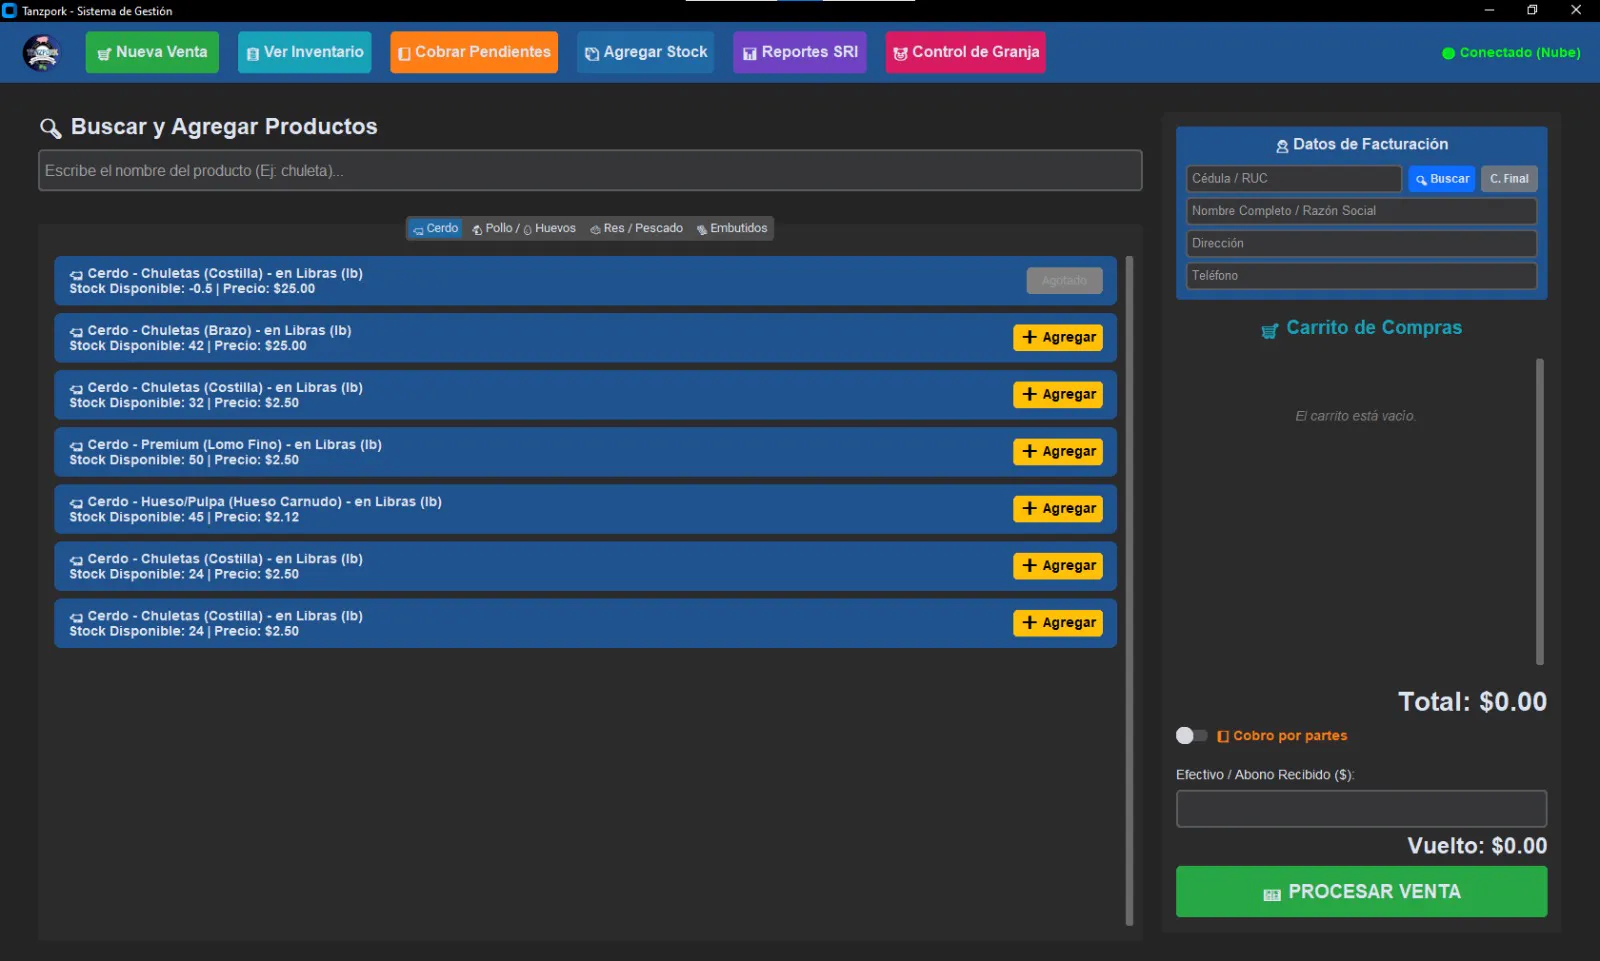This screenshot has height=961, width=1600.
Task: Focus the Efectivo / Abono Recibido field
Action: coord(1360,809)
